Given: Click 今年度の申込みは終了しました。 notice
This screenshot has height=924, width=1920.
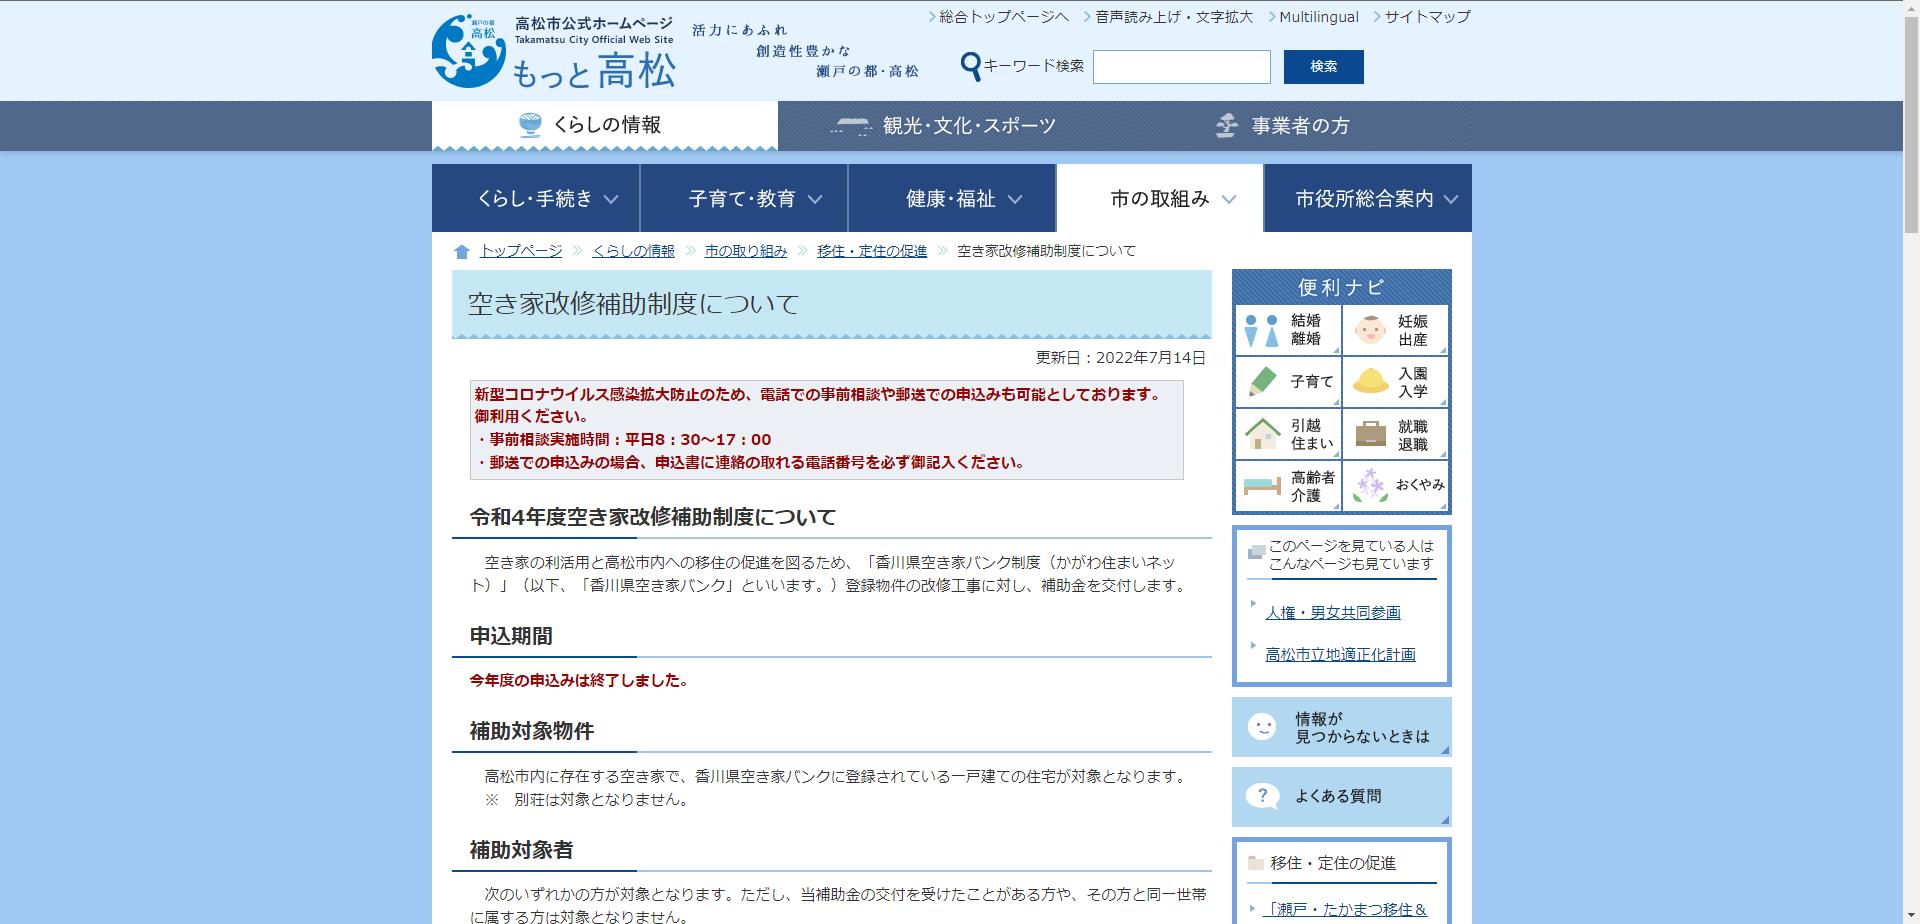Looking at the screenshot, I should [x=579, y=680].
